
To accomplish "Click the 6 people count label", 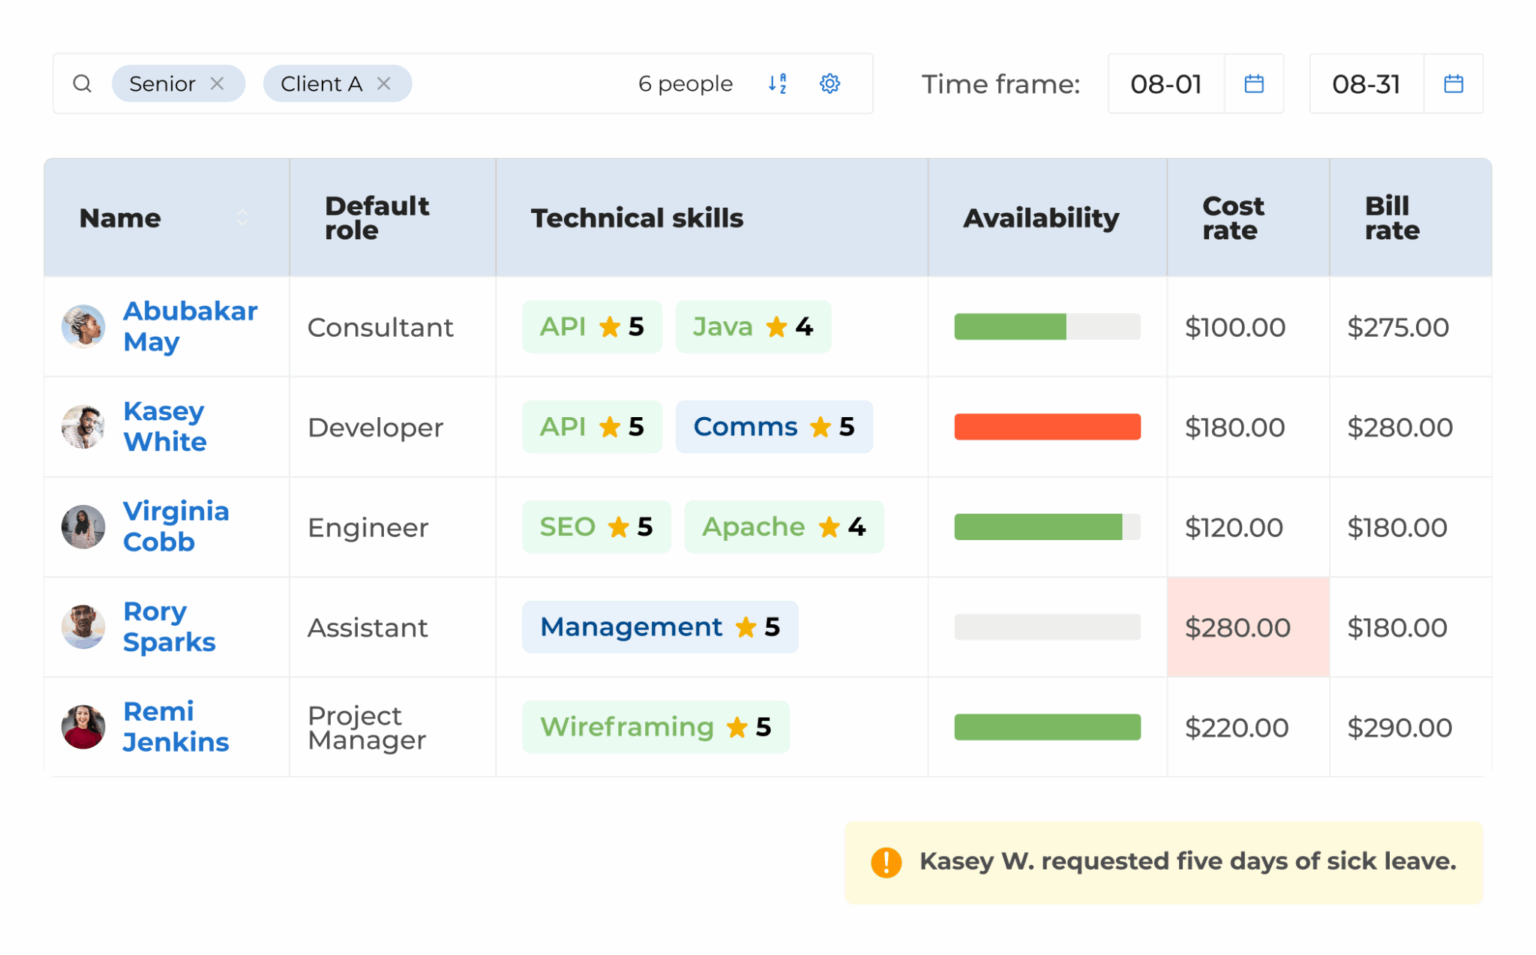I will pos(685,84).
